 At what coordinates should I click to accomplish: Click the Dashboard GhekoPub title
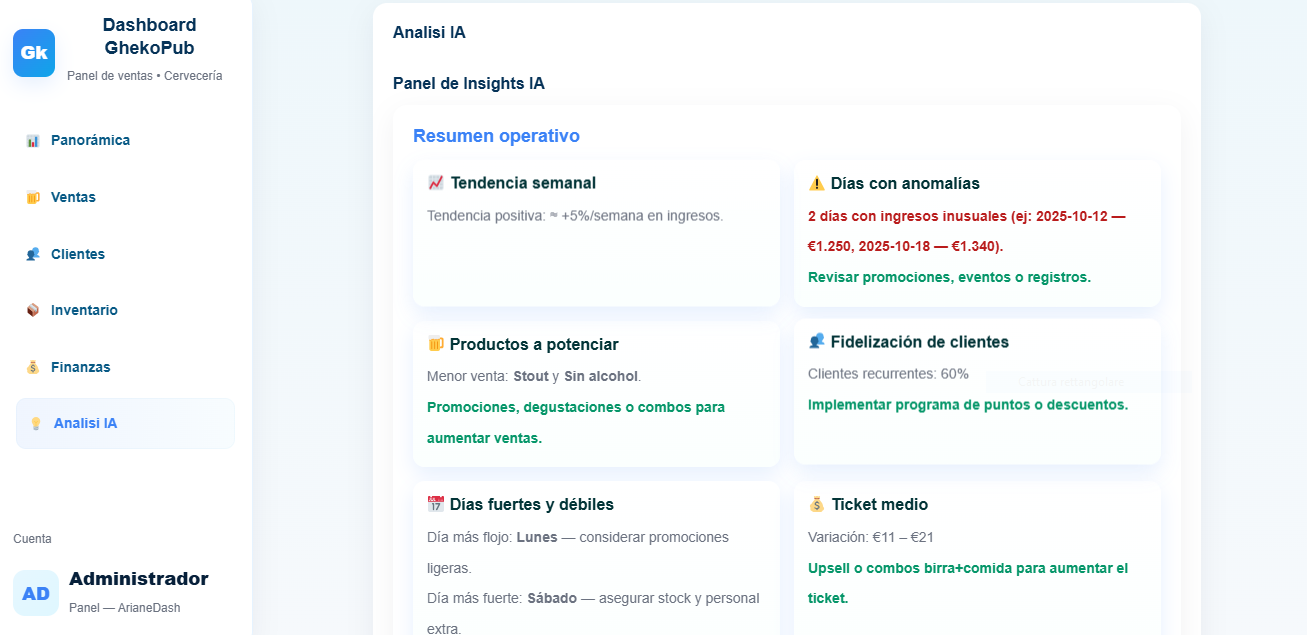click(x=149, y=36)
